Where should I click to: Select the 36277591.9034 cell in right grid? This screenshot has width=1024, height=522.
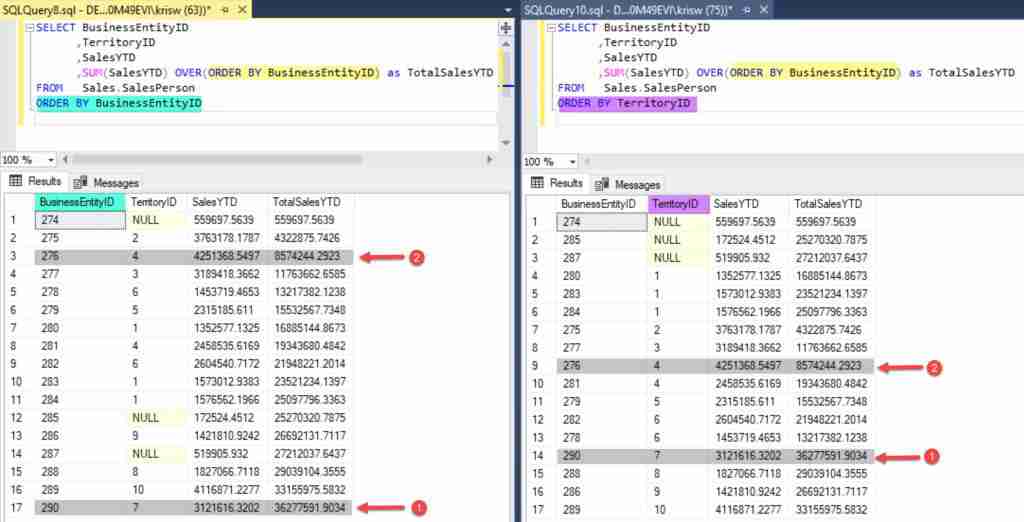tap(832, 457)
